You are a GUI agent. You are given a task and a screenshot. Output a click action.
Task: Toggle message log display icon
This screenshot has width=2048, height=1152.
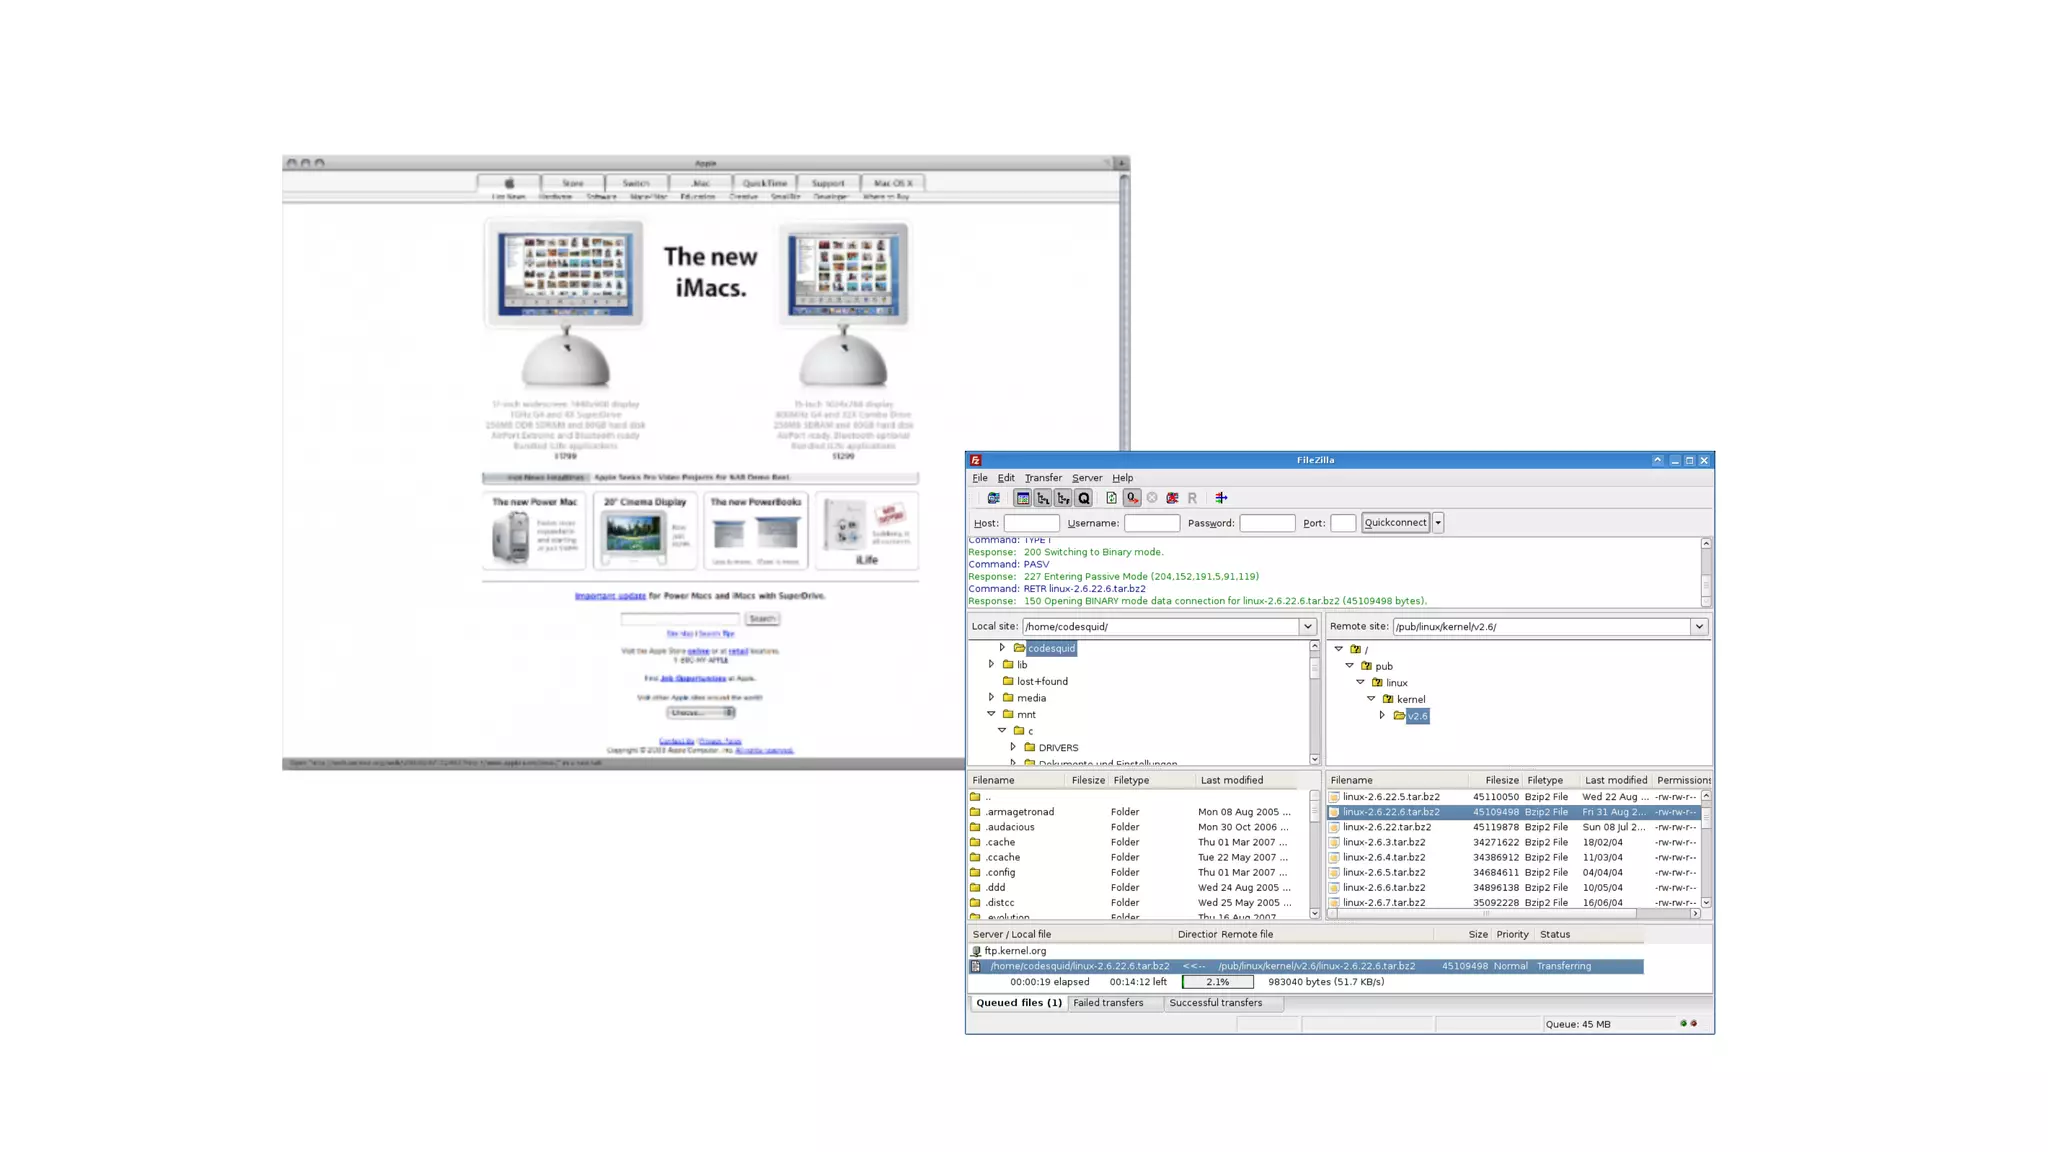pyautogui.click(x=1022, y=498)
